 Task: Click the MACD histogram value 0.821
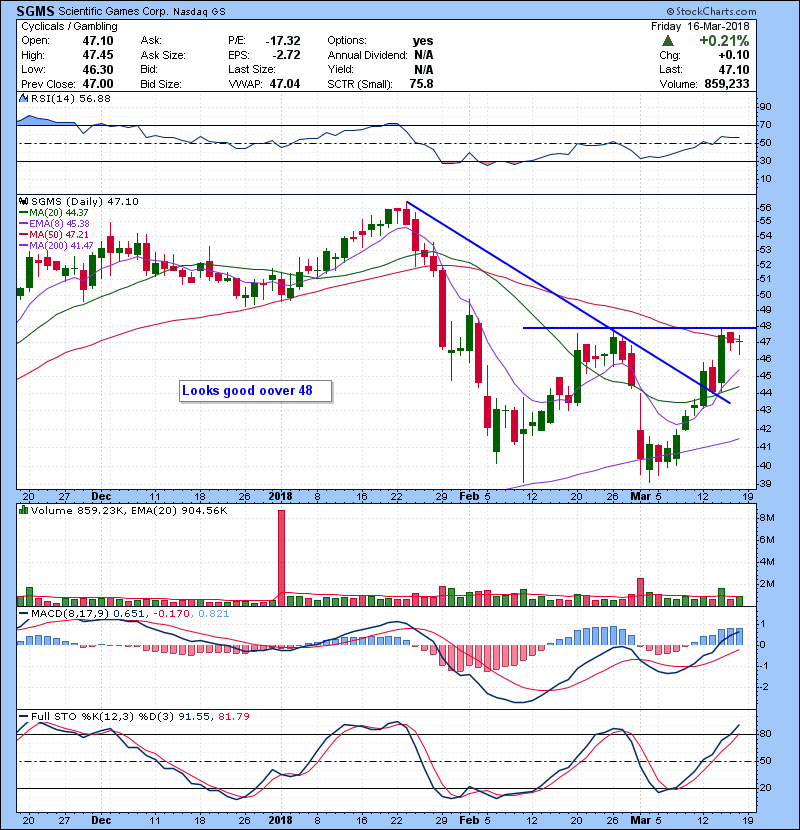[214, 614]
